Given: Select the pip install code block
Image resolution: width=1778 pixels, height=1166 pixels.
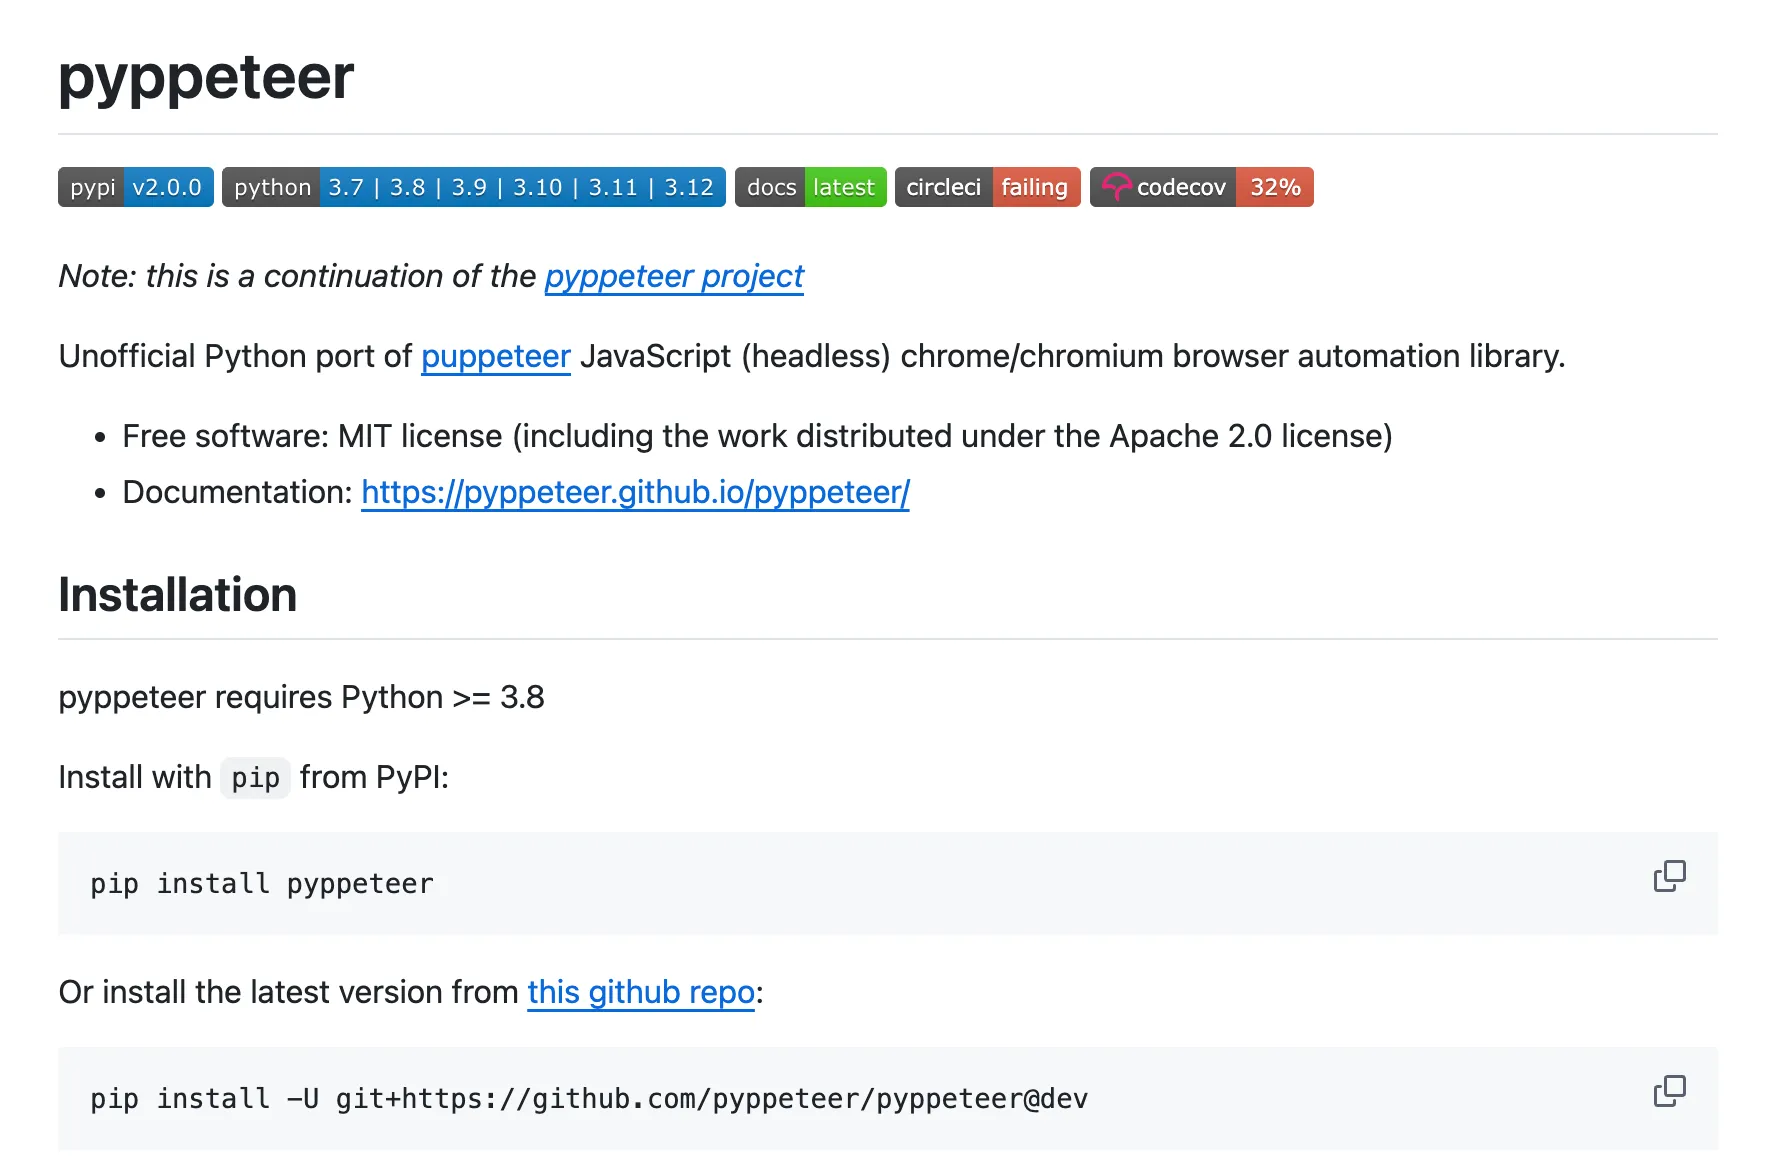Looking at the screenshot, I should pos(261,883).
